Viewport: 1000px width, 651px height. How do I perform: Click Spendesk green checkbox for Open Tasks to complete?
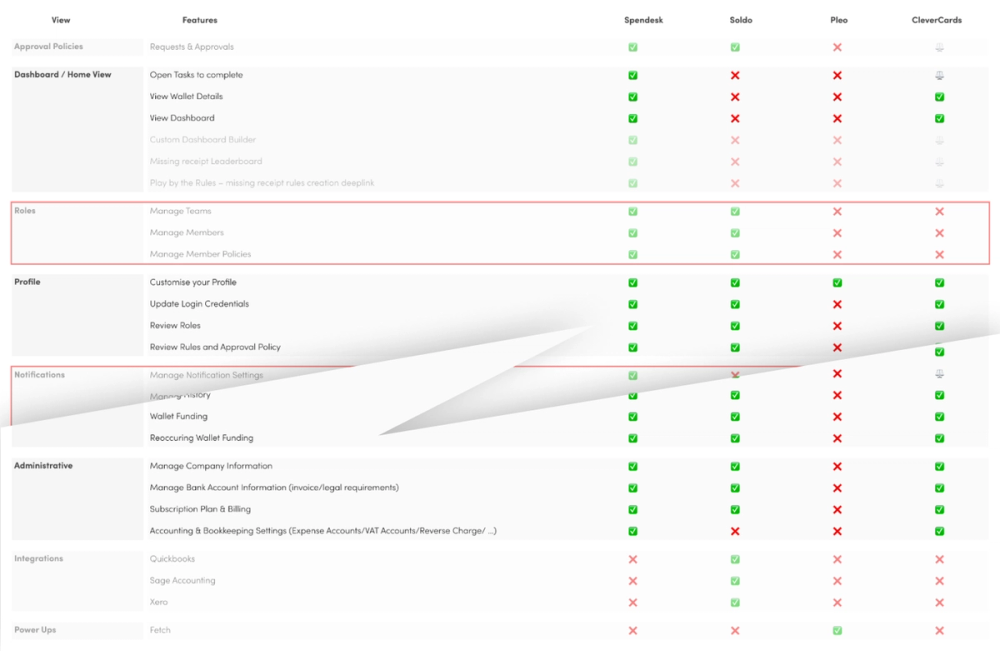[633, 75]
